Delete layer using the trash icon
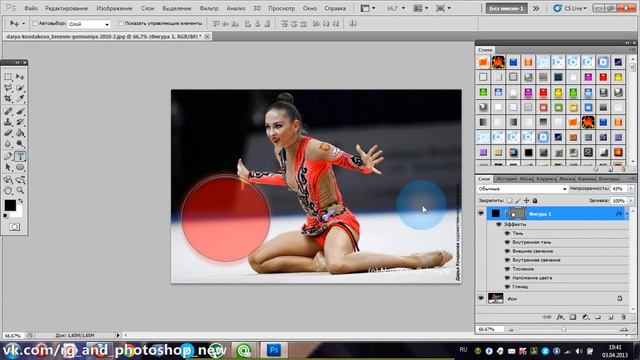This screenshot has width=640, height=360. point(623,317)
